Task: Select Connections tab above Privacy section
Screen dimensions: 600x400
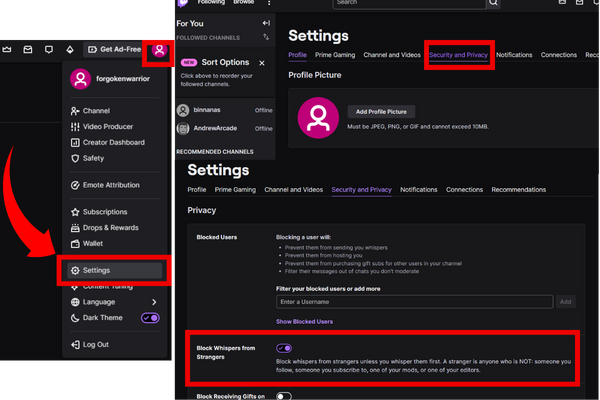Action: coord(464,189)
